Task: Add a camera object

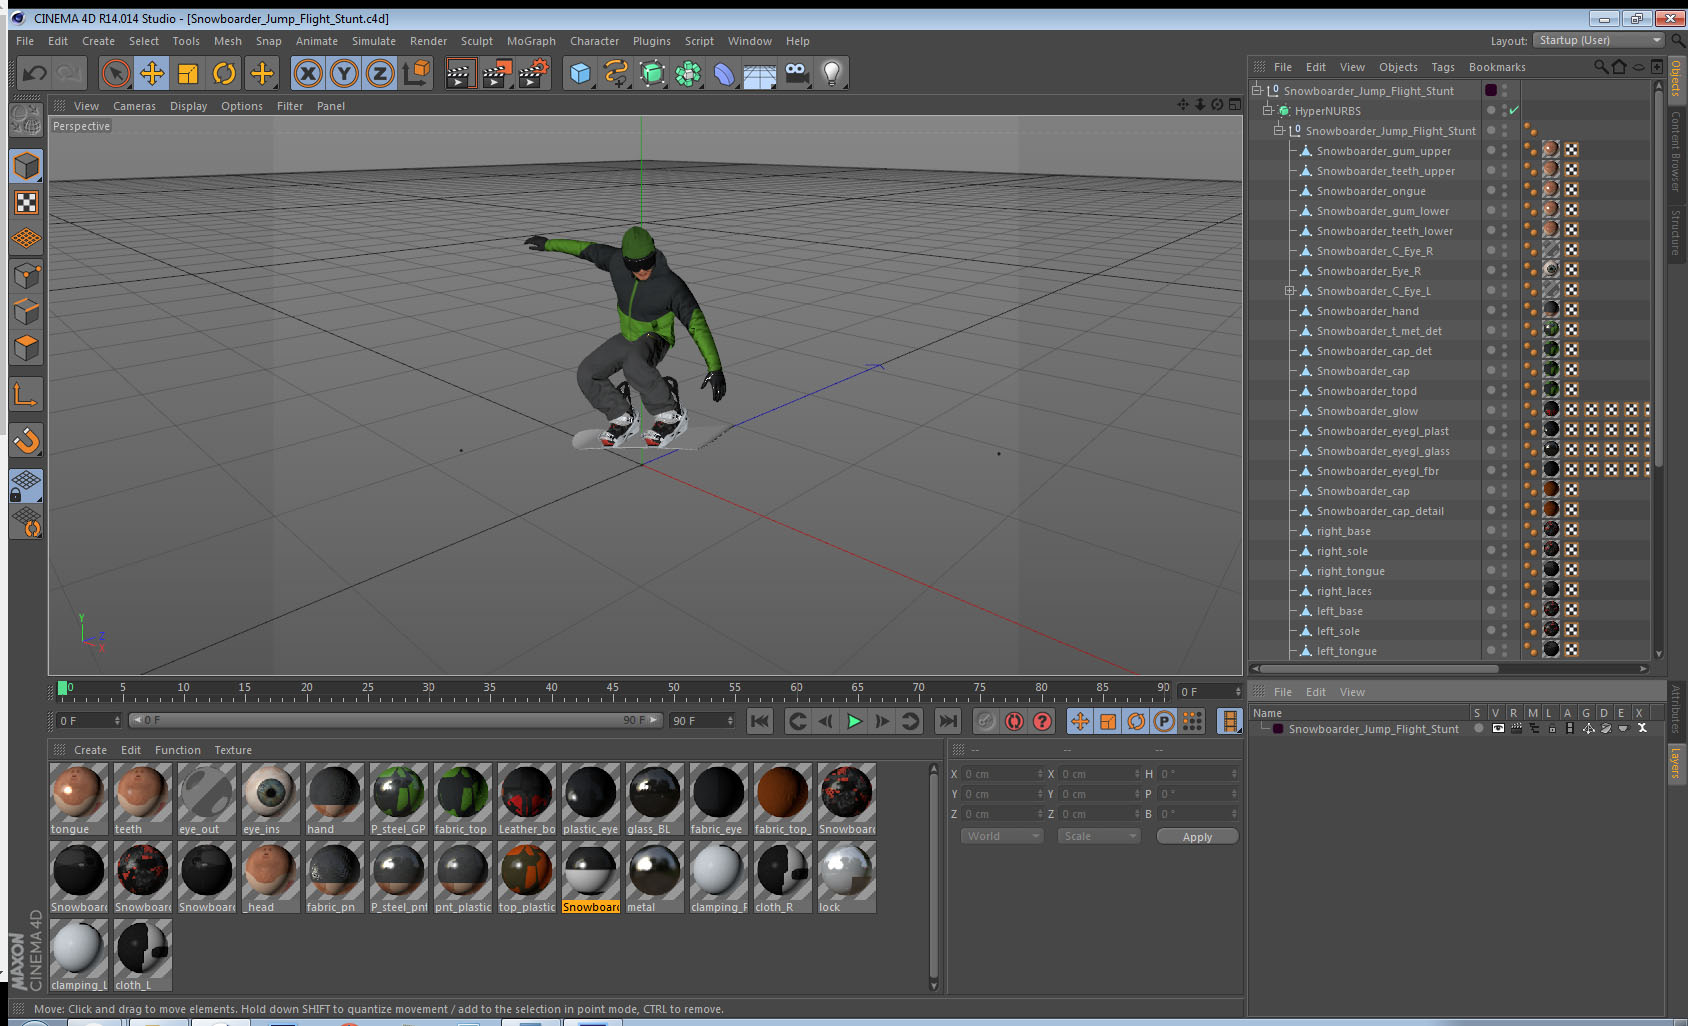Action: (796, 73)
